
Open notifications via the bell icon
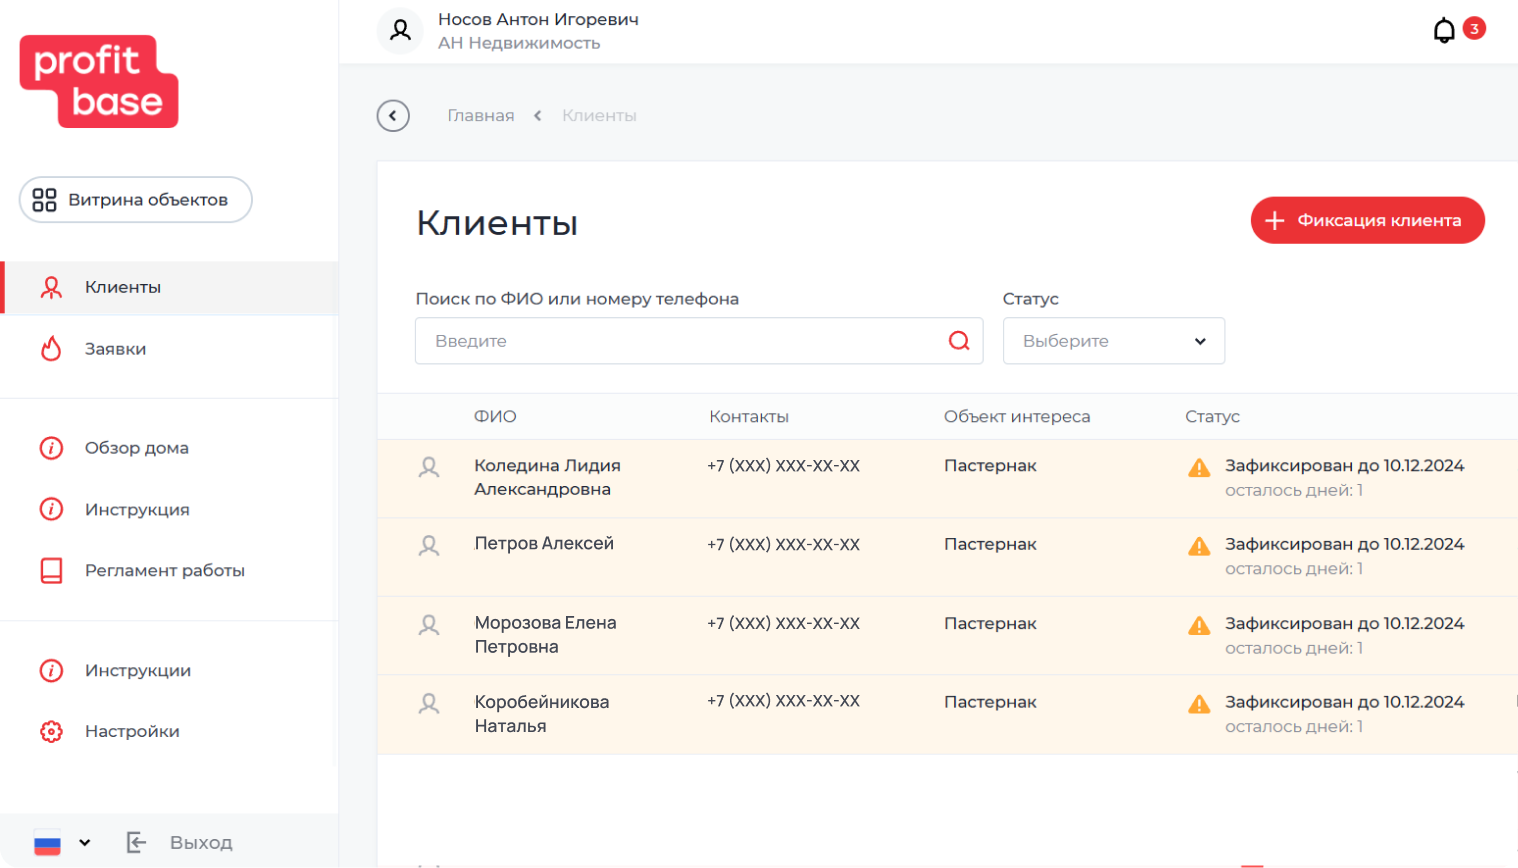click(1444, 29)
